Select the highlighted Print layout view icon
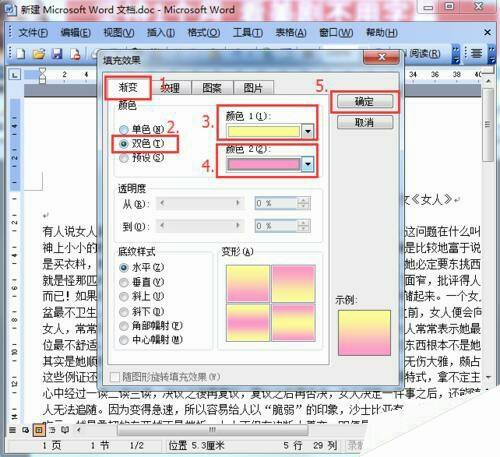This screenshot has width=500, height=457. point(39,430)
